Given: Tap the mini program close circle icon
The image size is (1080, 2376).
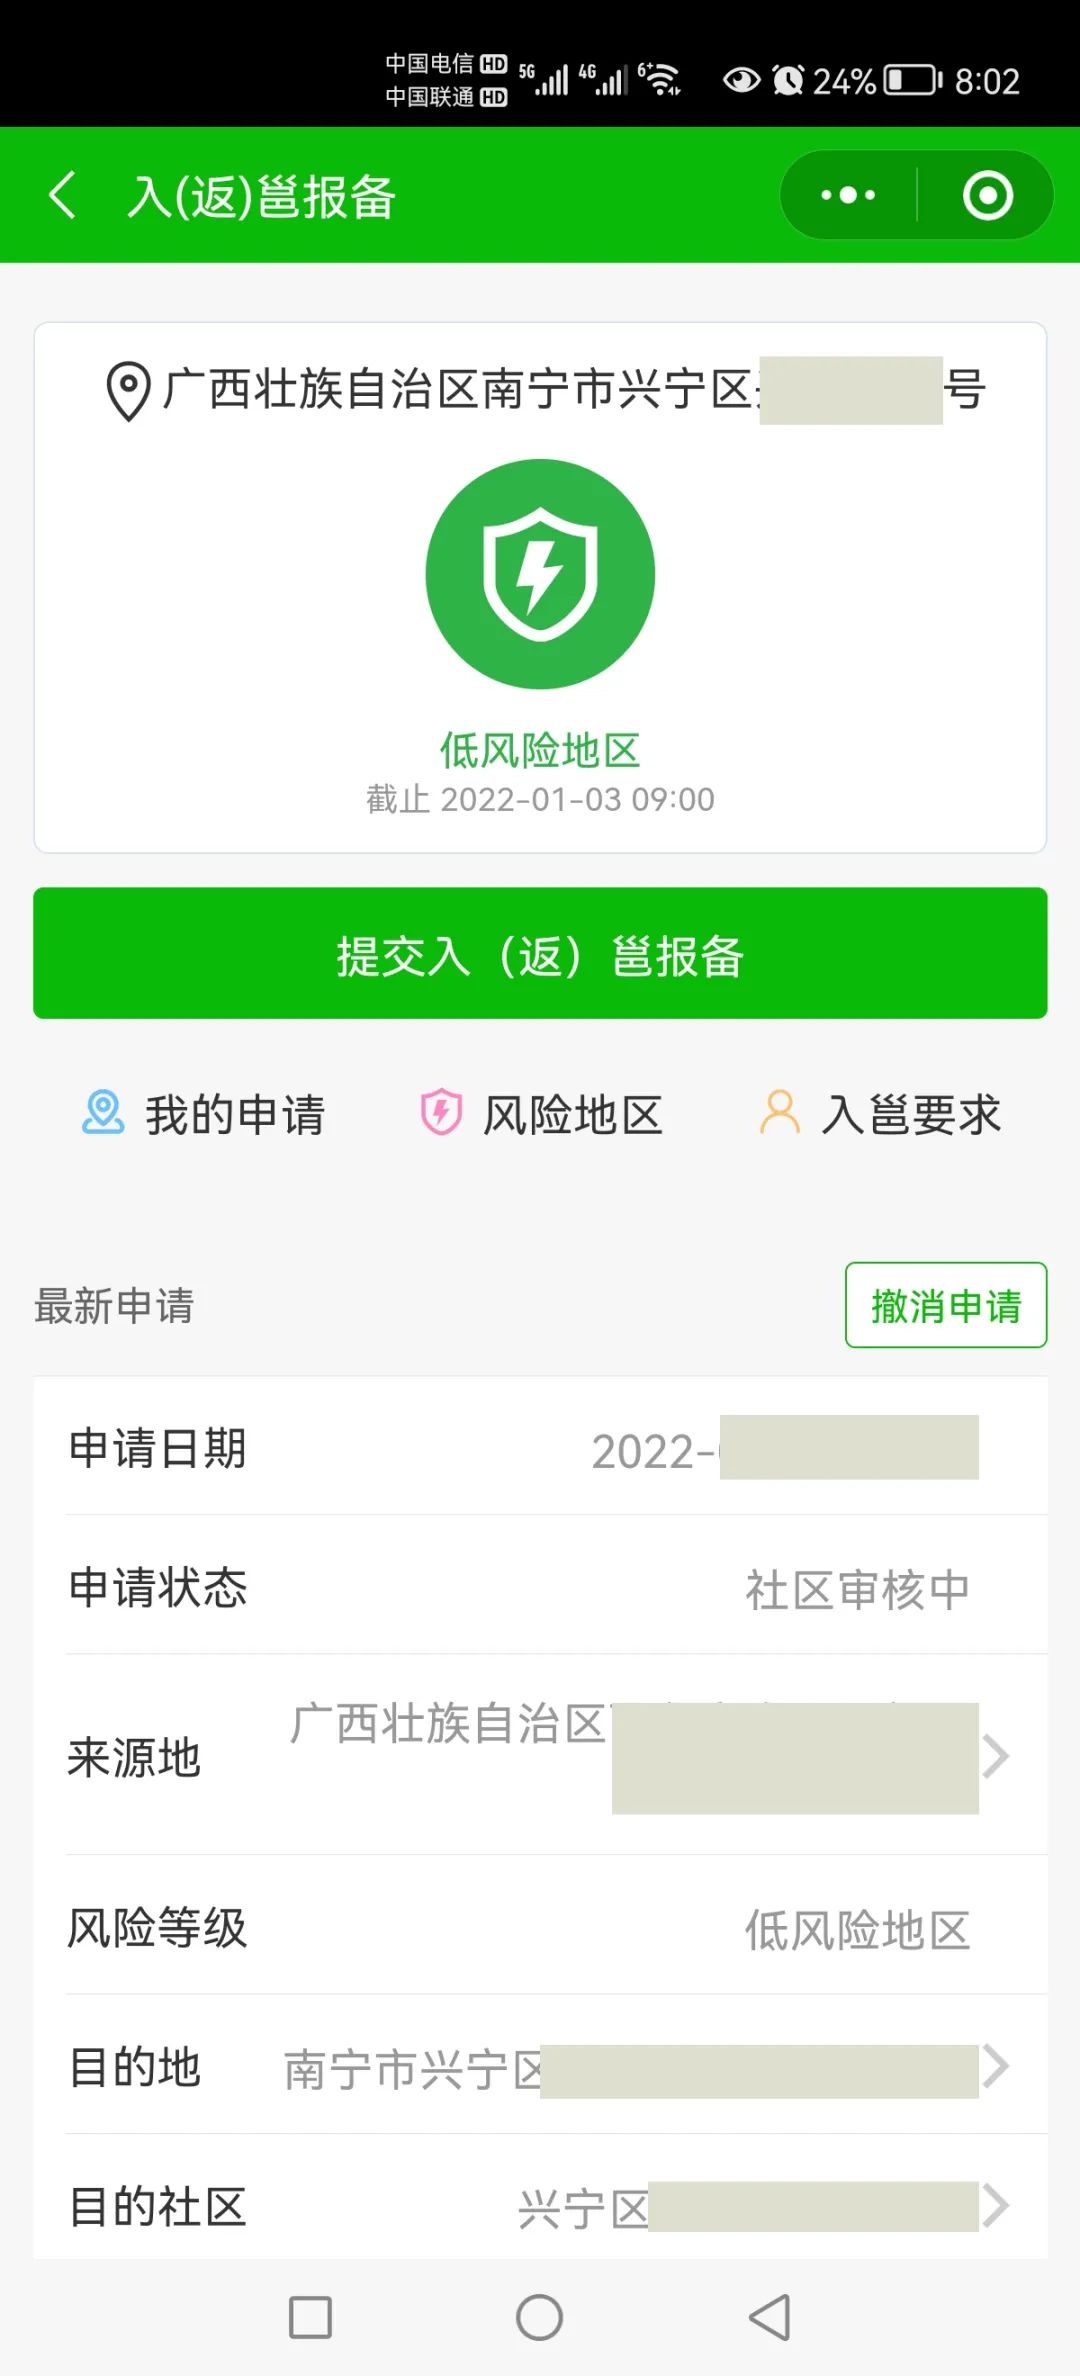Looking at the screenshot, I should tap(987, 195).
